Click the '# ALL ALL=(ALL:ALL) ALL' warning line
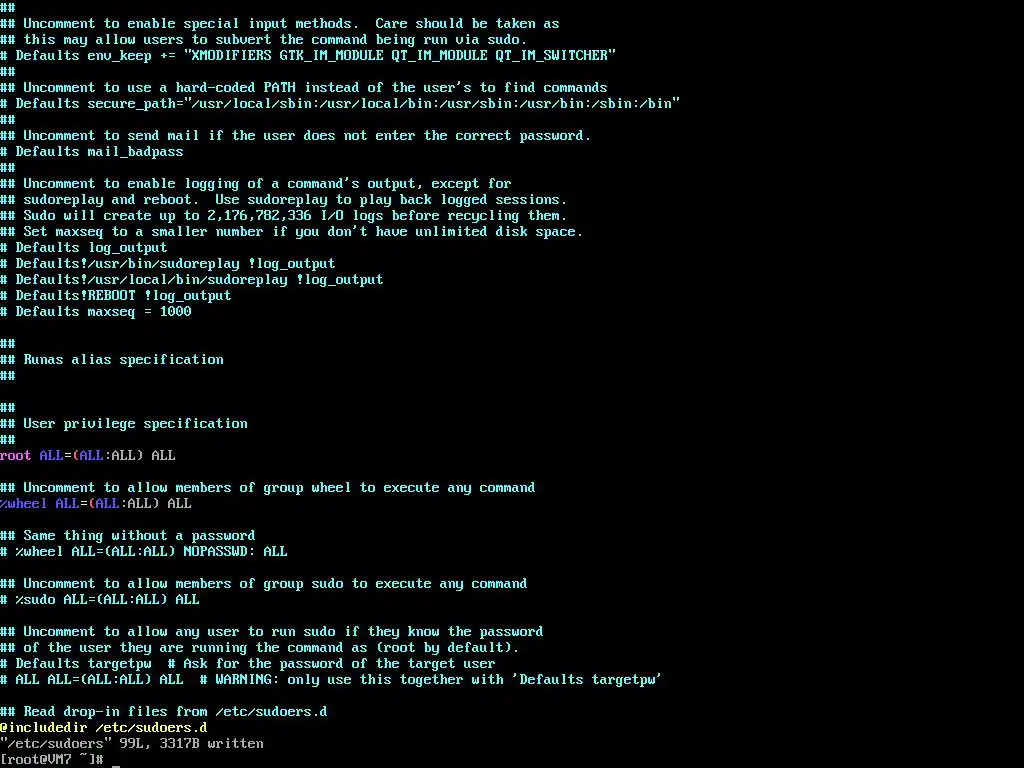 [x=330, y=679]
